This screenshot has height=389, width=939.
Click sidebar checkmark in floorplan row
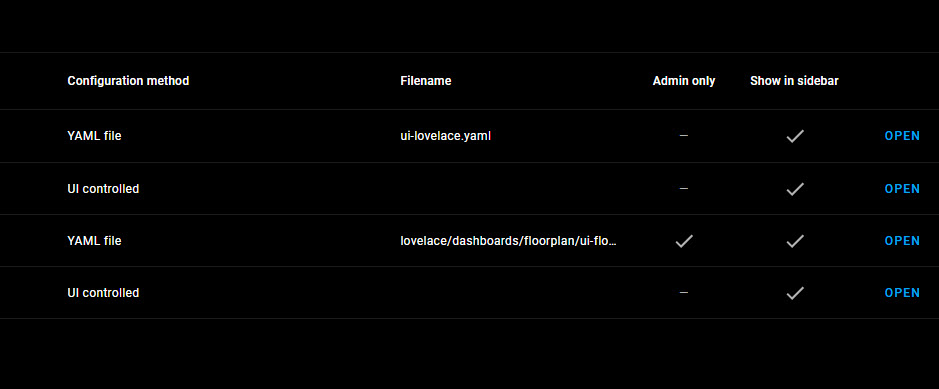[795, 241]
